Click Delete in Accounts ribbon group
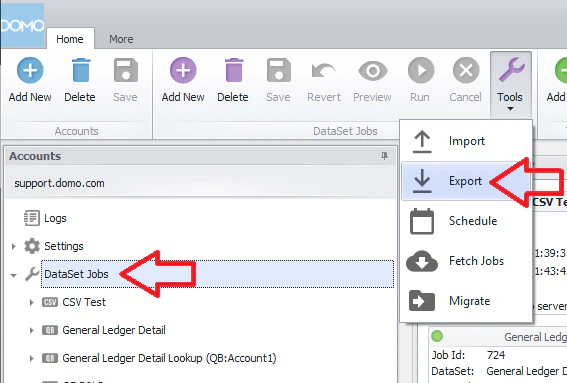 [x=80, y=80]
